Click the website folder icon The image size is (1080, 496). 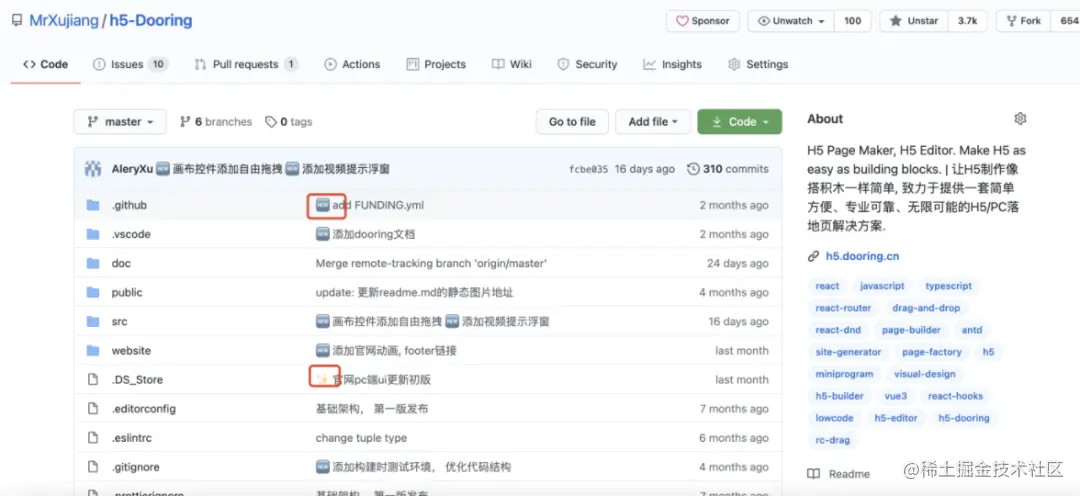tap(93, 351)
